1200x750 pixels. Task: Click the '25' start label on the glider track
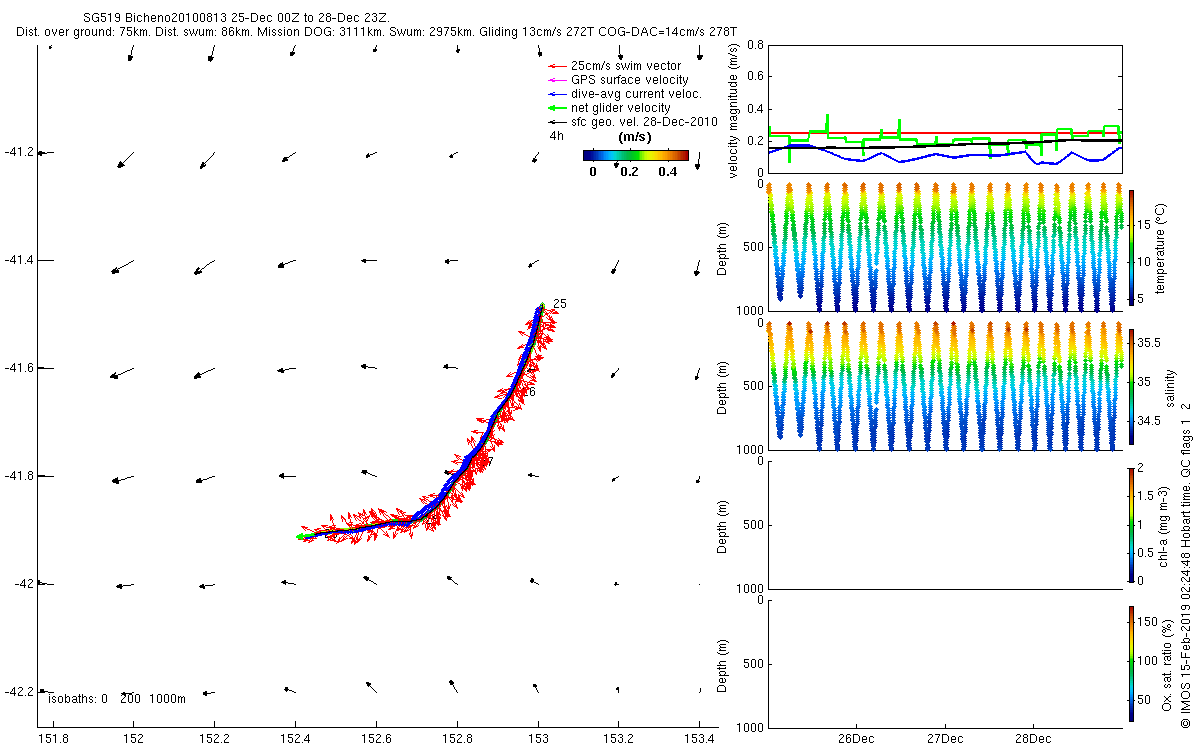coord(560,303)
